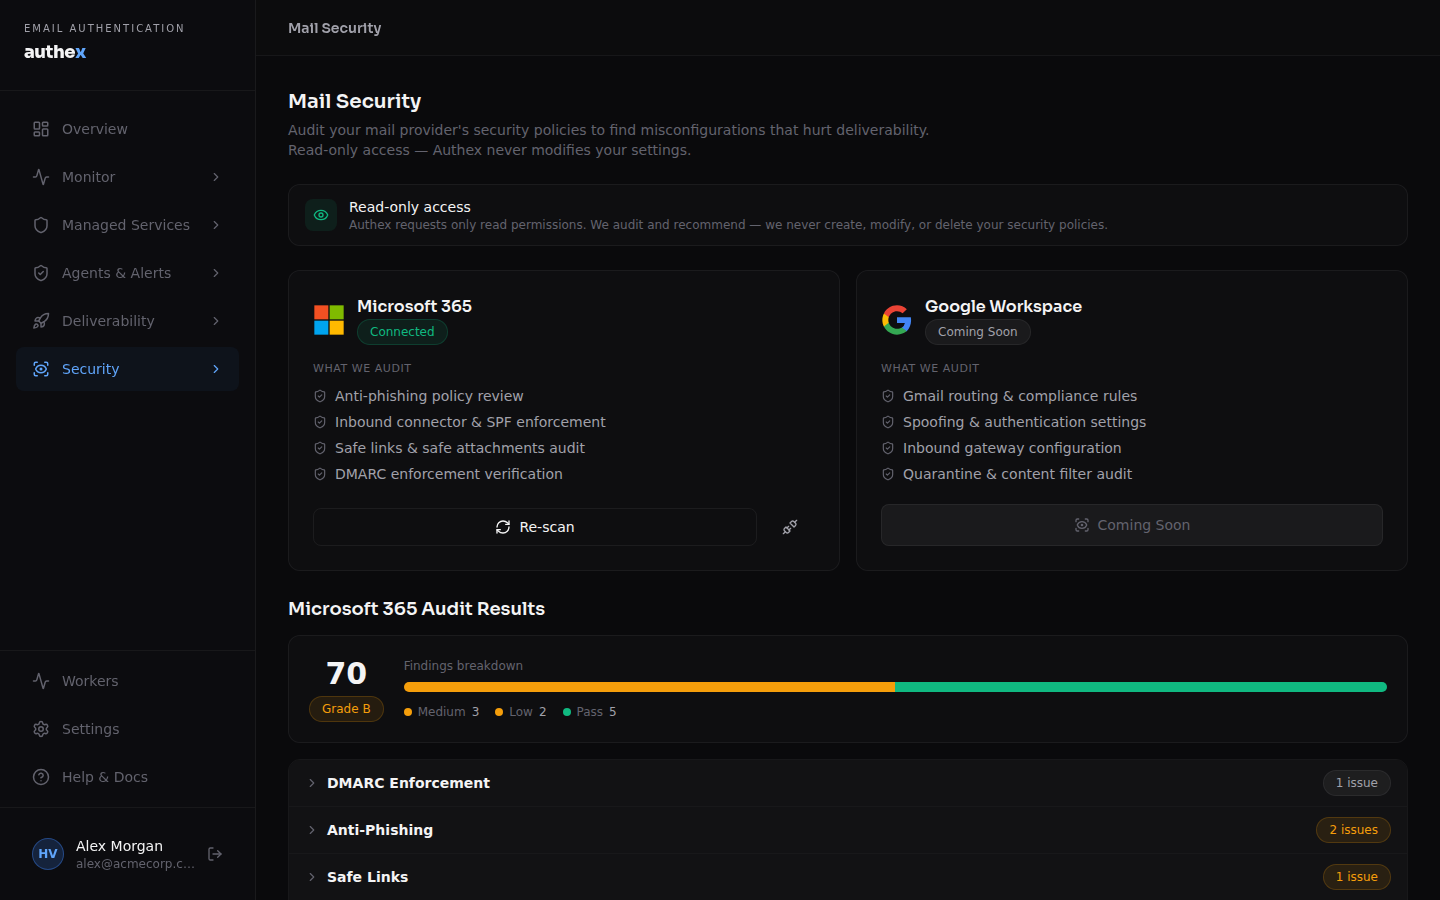1440x900 pixels.
Task: Click the Workers pulse icon
Action: 41,681
